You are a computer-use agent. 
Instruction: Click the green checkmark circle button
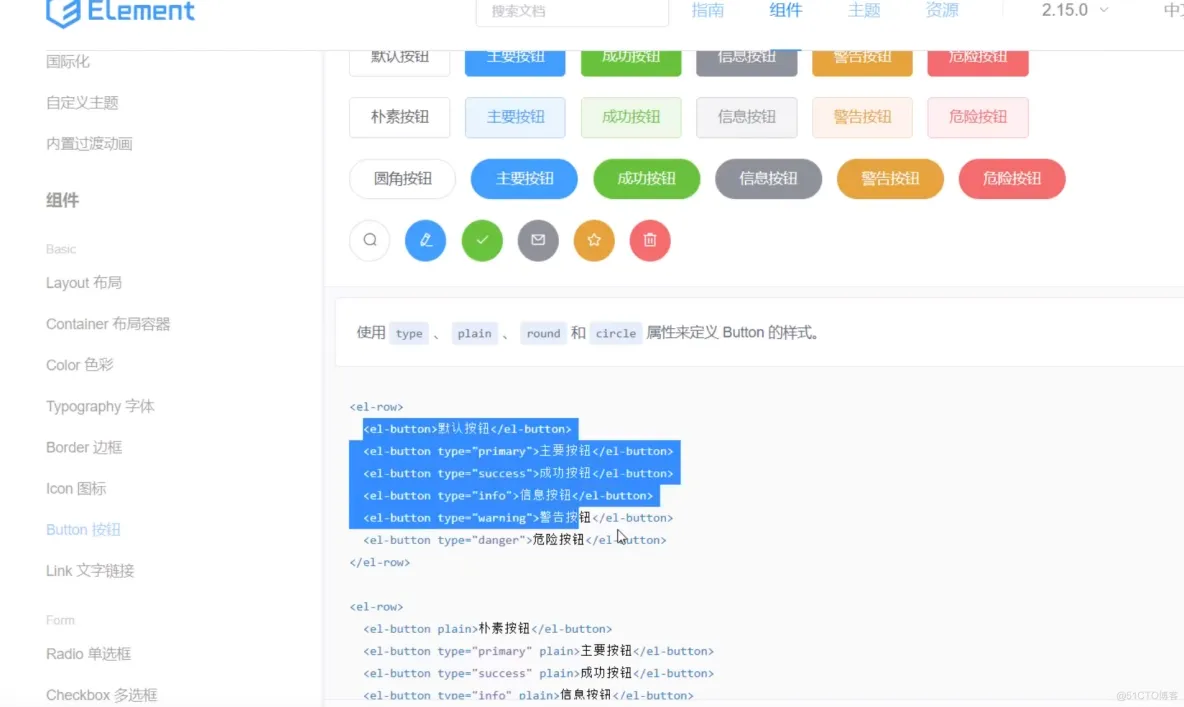tap(481, 240)
